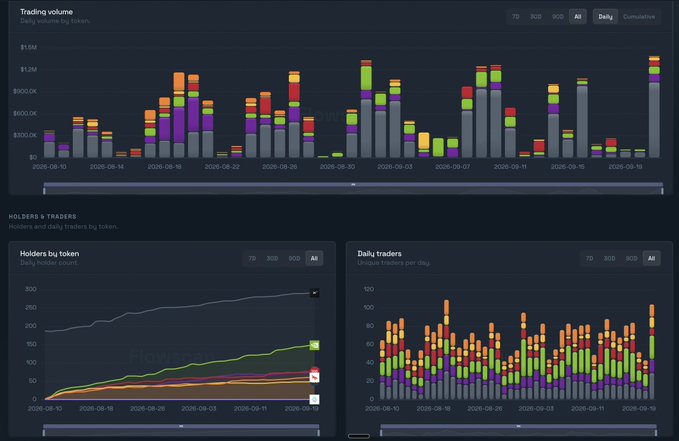This screenshot has width=679, height=441.
Task: Click the $1.5M axis label
Action: [29, 47]
